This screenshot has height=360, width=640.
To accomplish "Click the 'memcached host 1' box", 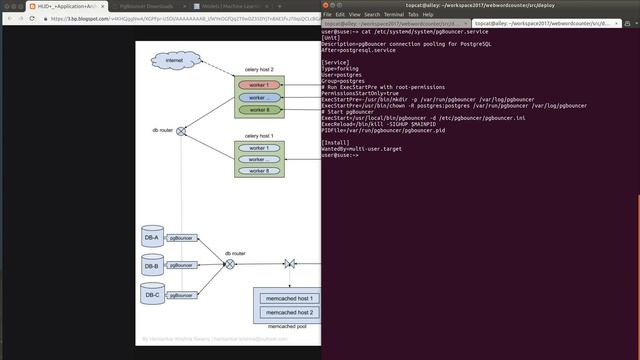I will point(289,299).
